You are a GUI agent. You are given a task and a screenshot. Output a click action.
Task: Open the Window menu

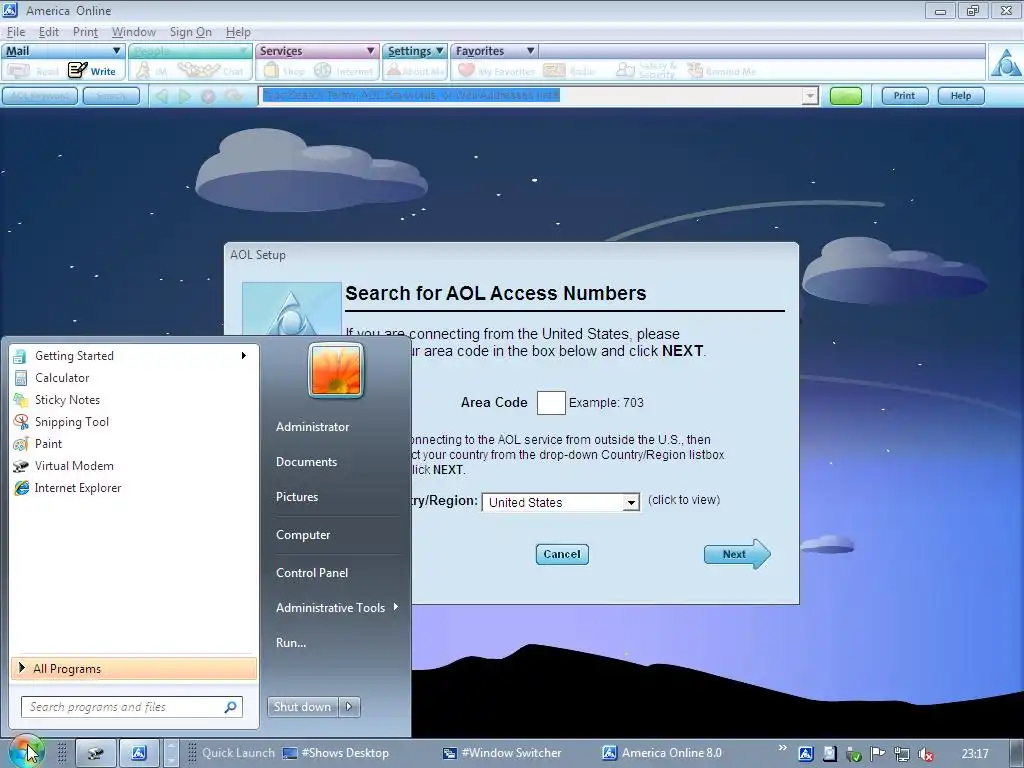click(134, 31)
